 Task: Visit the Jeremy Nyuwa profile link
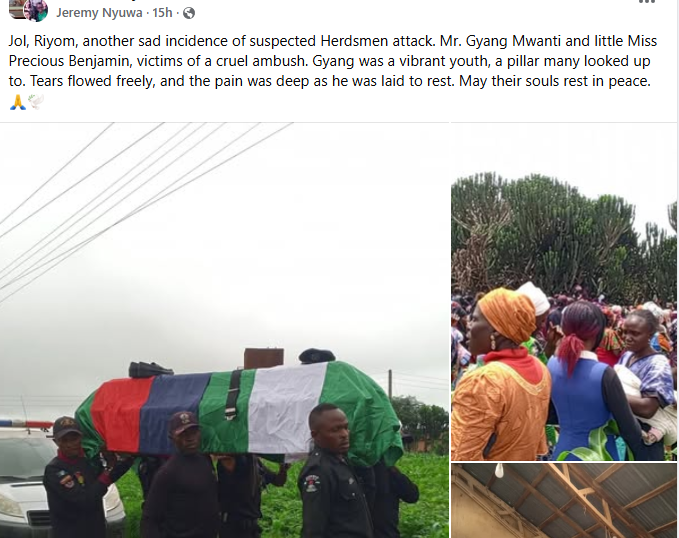[99, 13]
